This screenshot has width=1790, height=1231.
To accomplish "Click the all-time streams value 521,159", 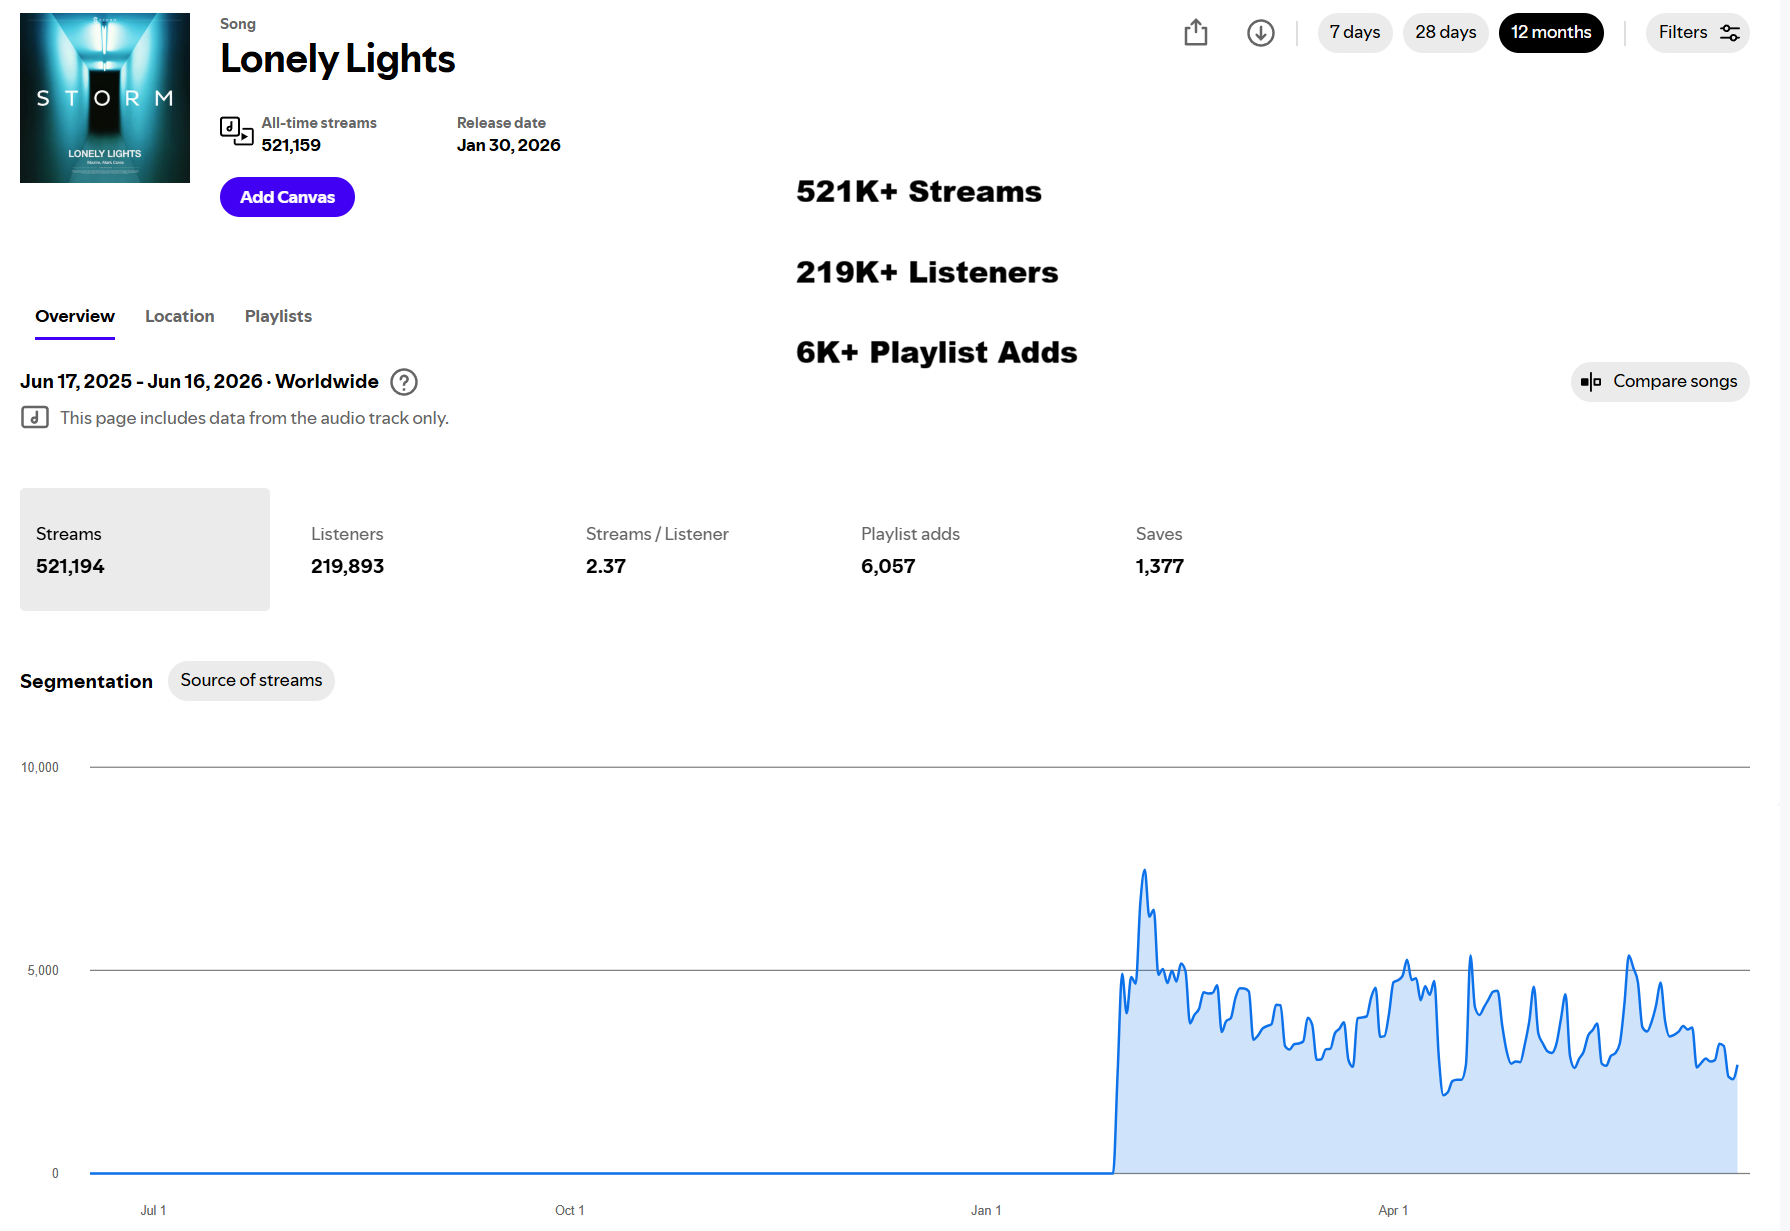I will (x=291, y=145).
